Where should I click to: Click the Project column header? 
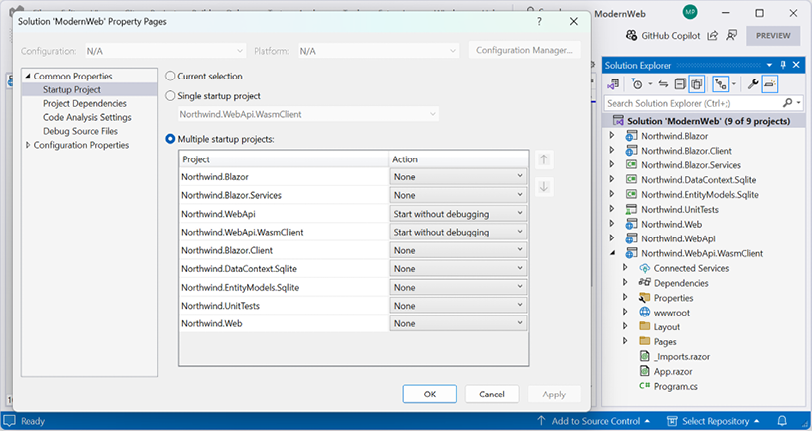284,159
